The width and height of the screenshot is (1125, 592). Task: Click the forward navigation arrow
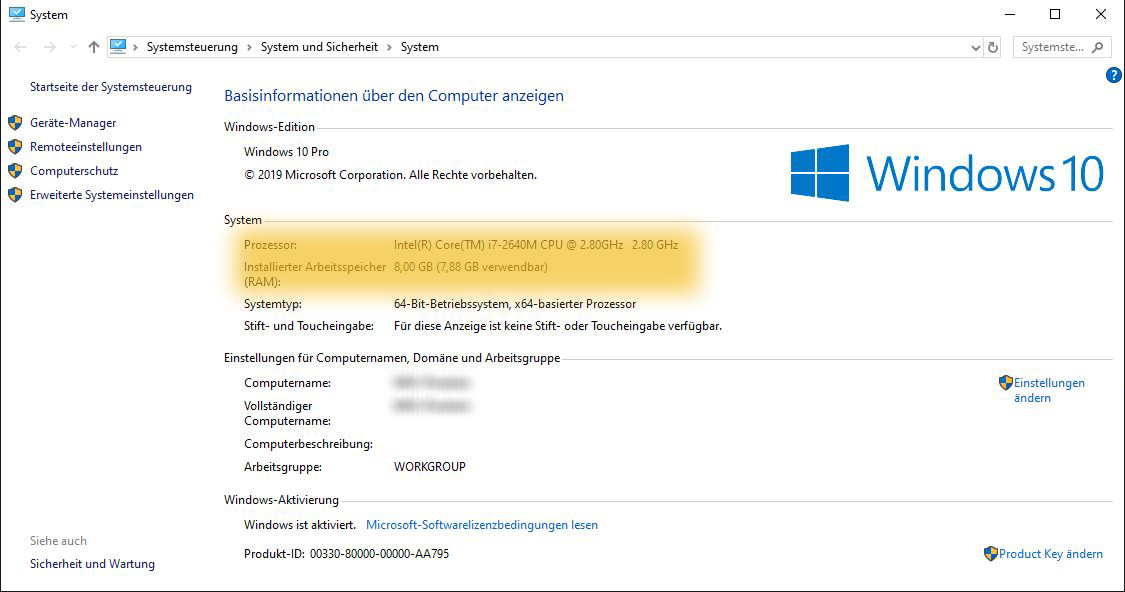[x=50, y=47]
